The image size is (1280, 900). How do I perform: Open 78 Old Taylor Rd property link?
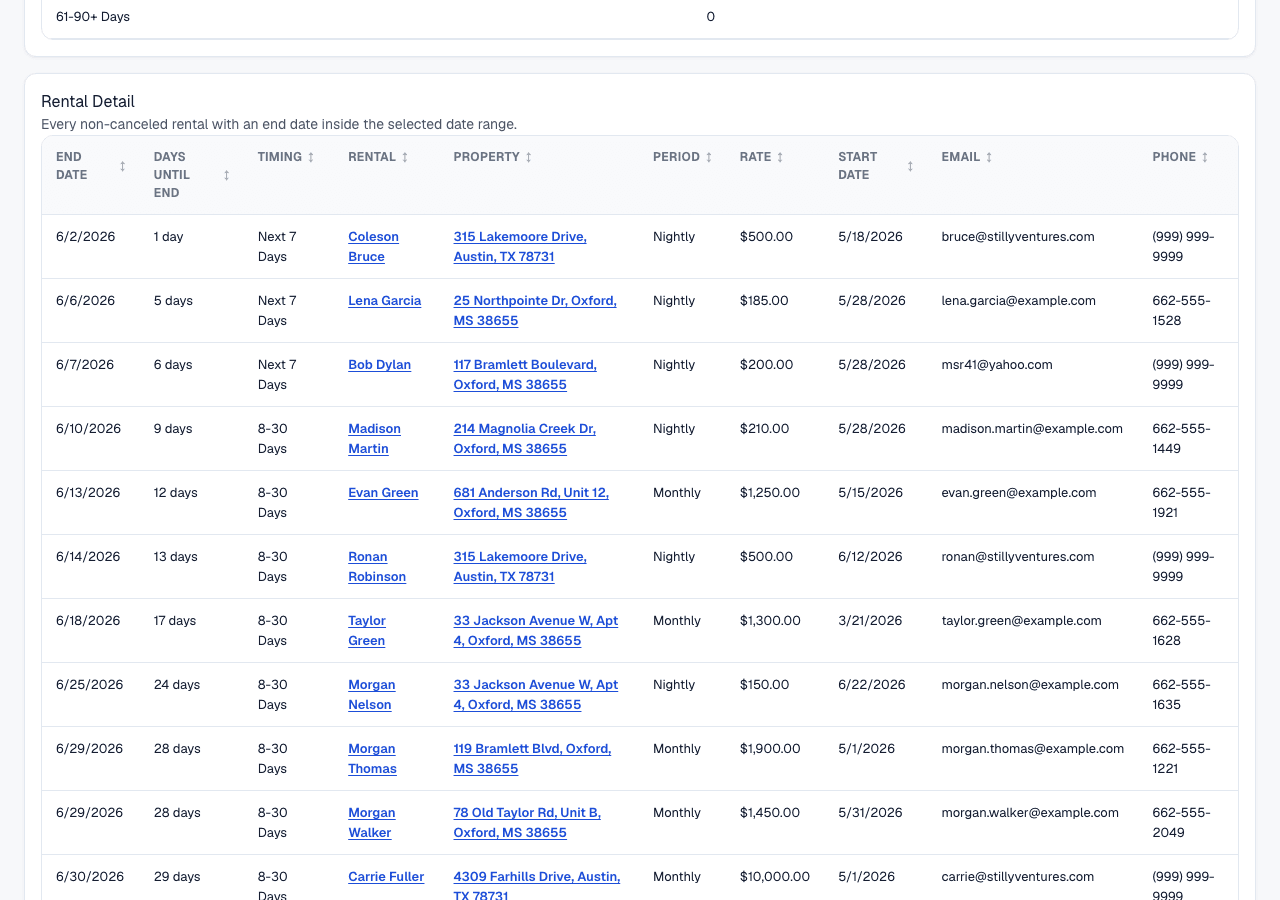[x=527, y=823]
